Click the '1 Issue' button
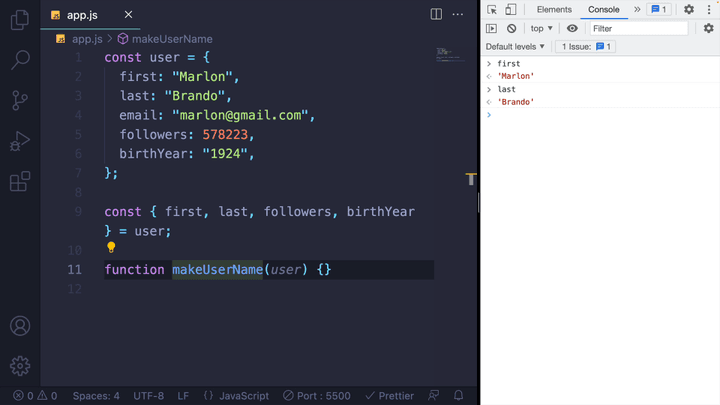This screenshot has width=720, height=405. coord(585,47)
